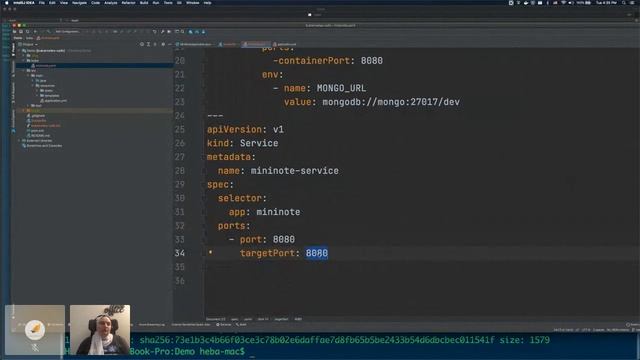
Task: Select the highlighted yaml file under kube
Action: [x=44, y=66]
